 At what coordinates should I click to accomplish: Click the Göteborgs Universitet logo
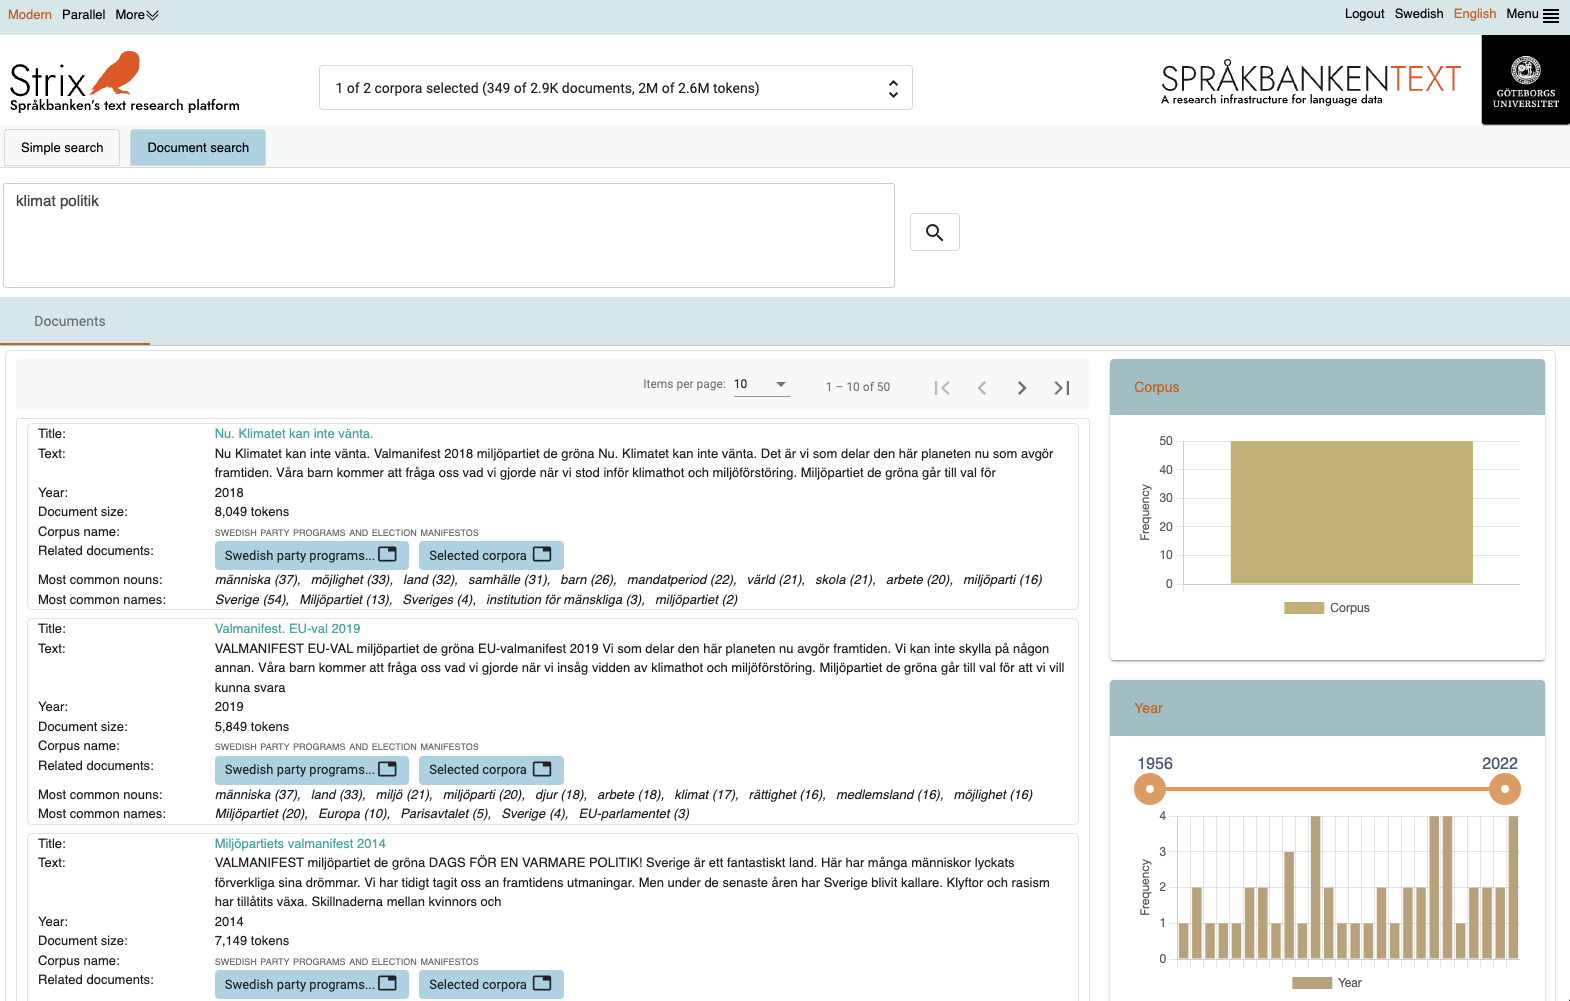(x=1525, y=80)
